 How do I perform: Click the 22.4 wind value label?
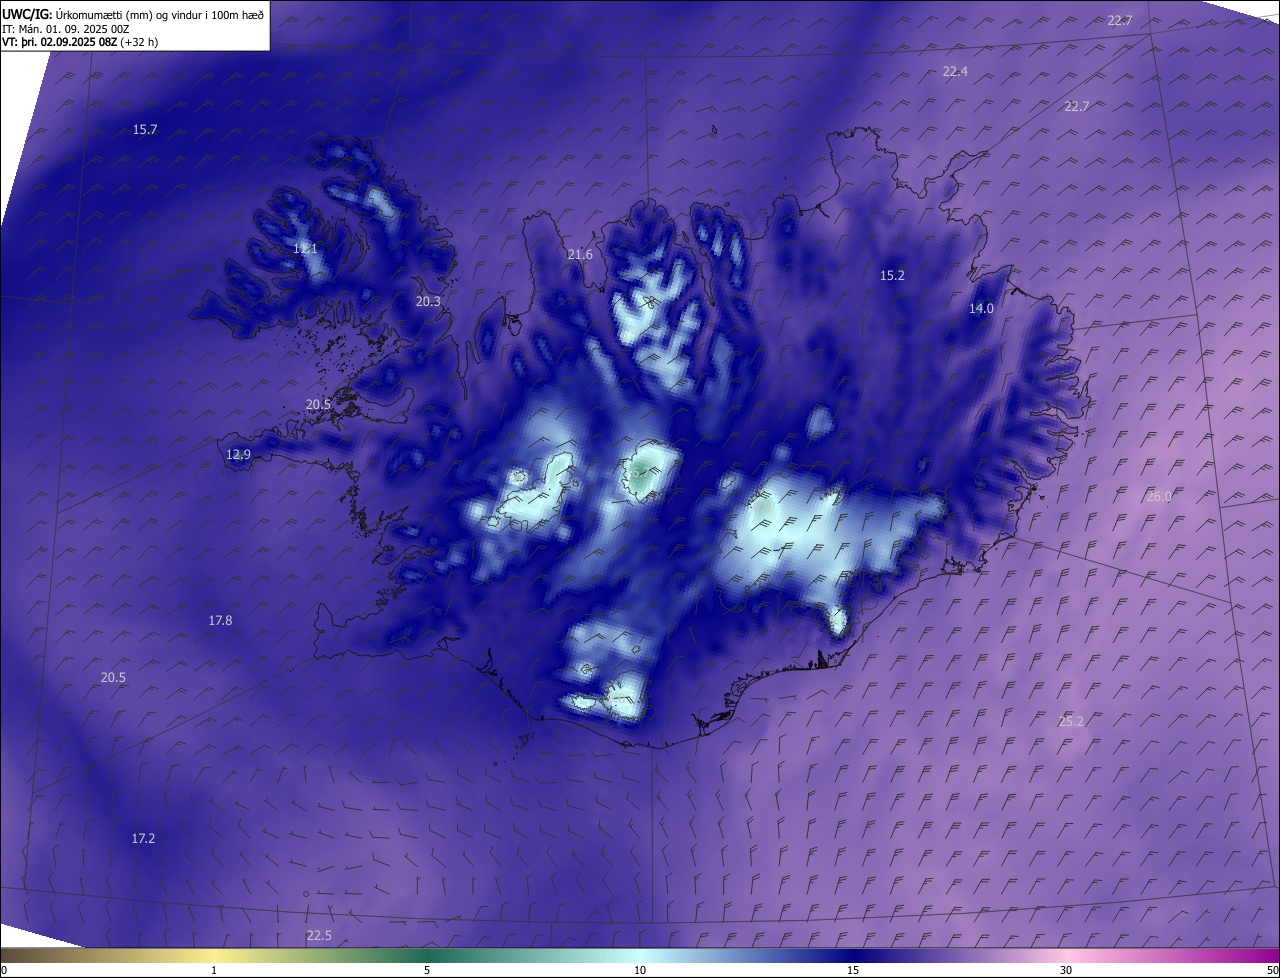(955, 72)
